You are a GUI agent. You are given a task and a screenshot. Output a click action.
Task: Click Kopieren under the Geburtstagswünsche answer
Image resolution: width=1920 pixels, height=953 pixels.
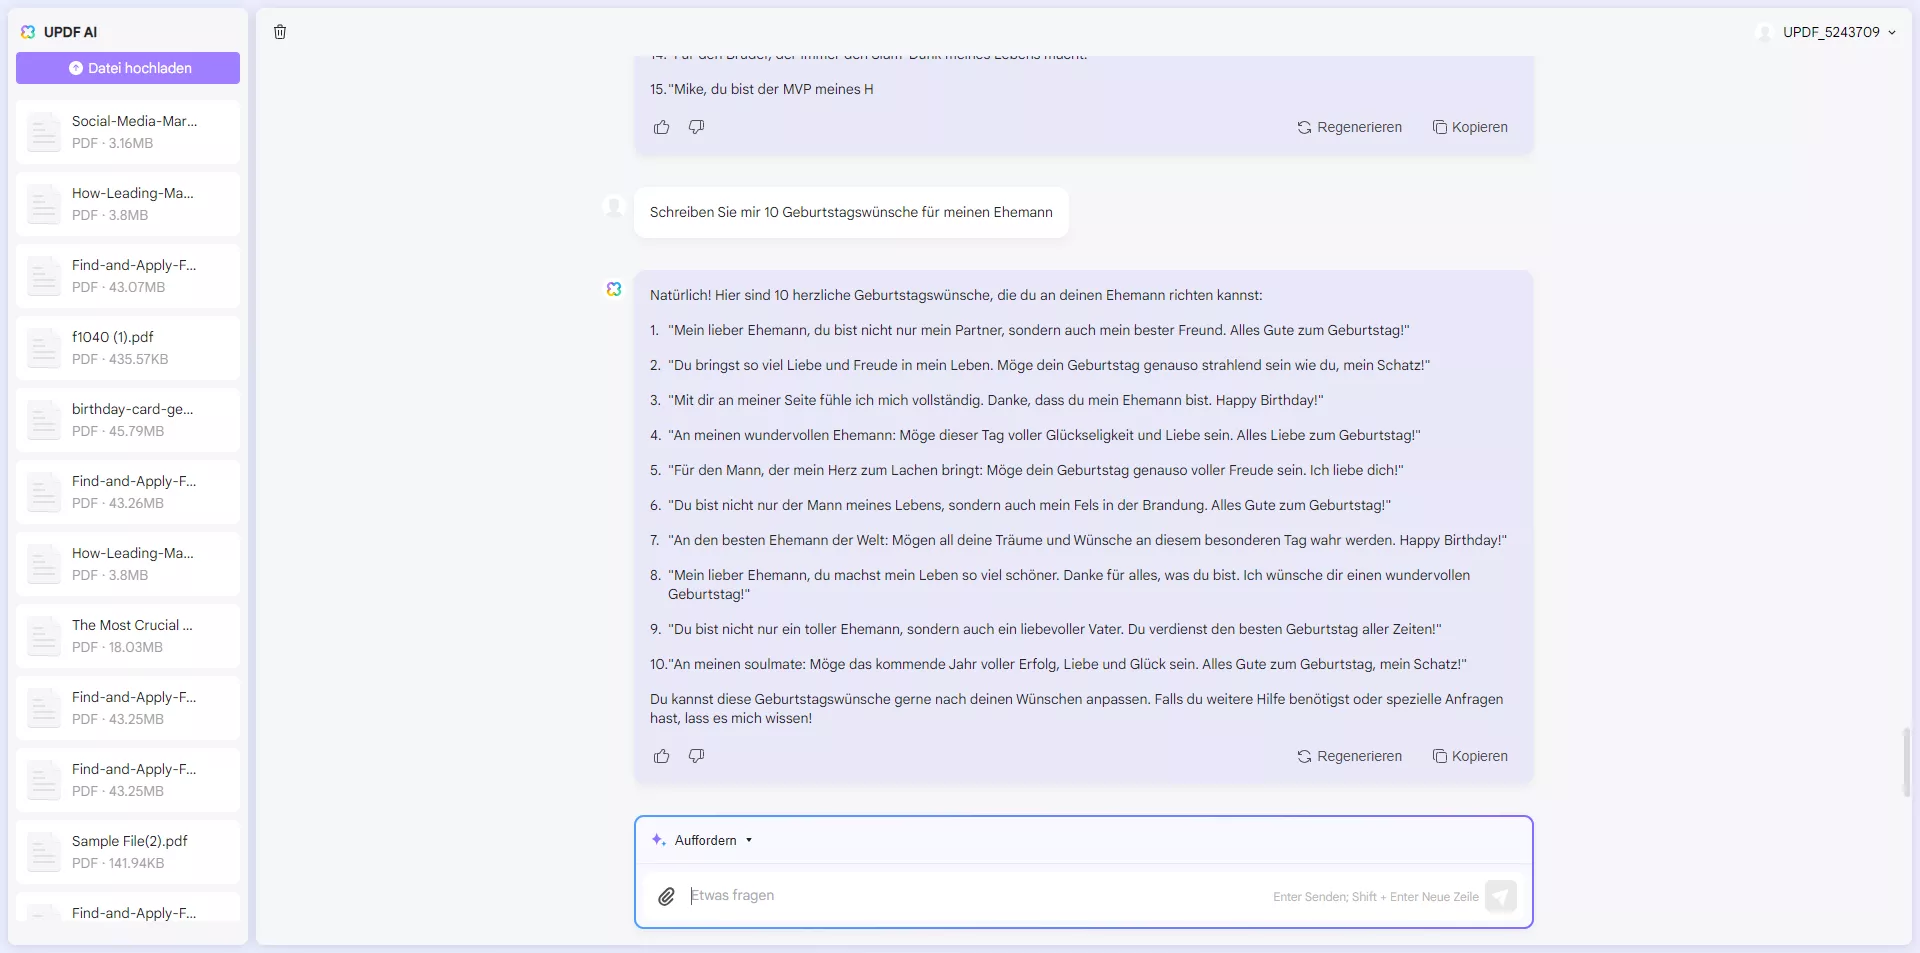coord(1470,756)
